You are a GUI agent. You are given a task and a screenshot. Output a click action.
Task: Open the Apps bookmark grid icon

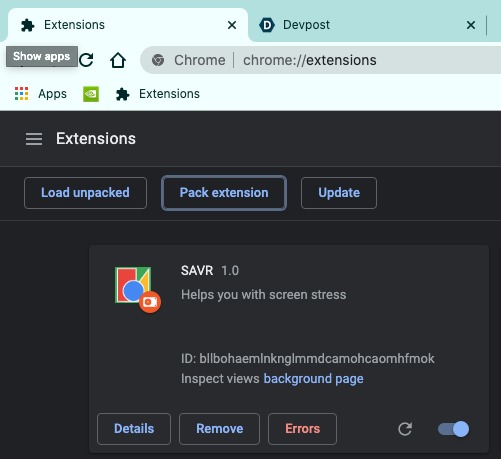(x=21, y=94)
